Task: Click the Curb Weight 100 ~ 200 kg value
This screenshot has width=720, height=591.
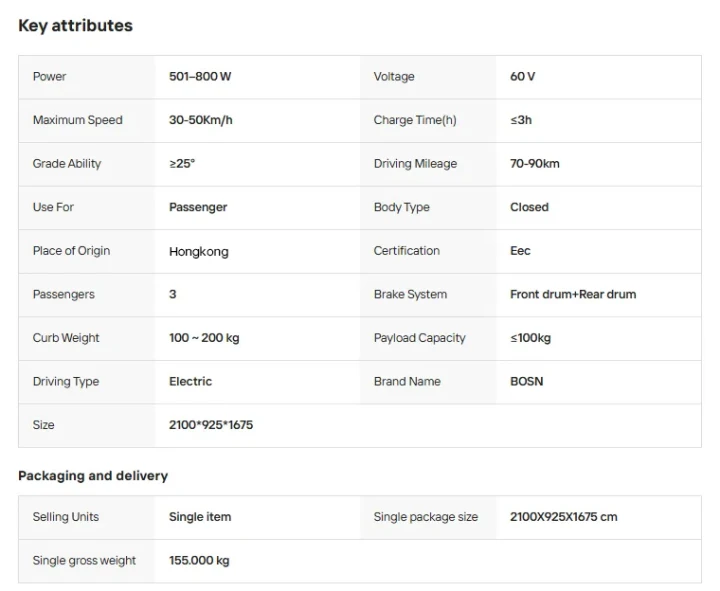Action: click(x=204, y=338)
